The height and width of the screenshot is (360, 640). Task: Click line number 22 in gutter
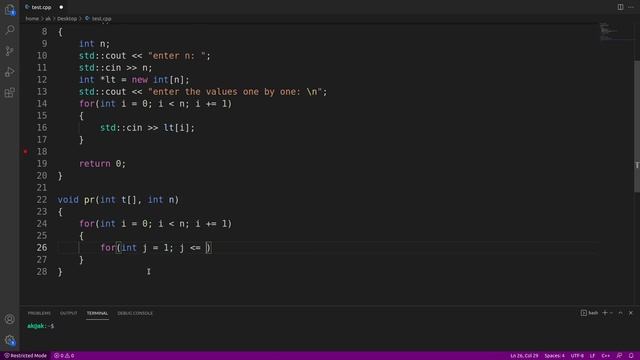pos(42,200)
